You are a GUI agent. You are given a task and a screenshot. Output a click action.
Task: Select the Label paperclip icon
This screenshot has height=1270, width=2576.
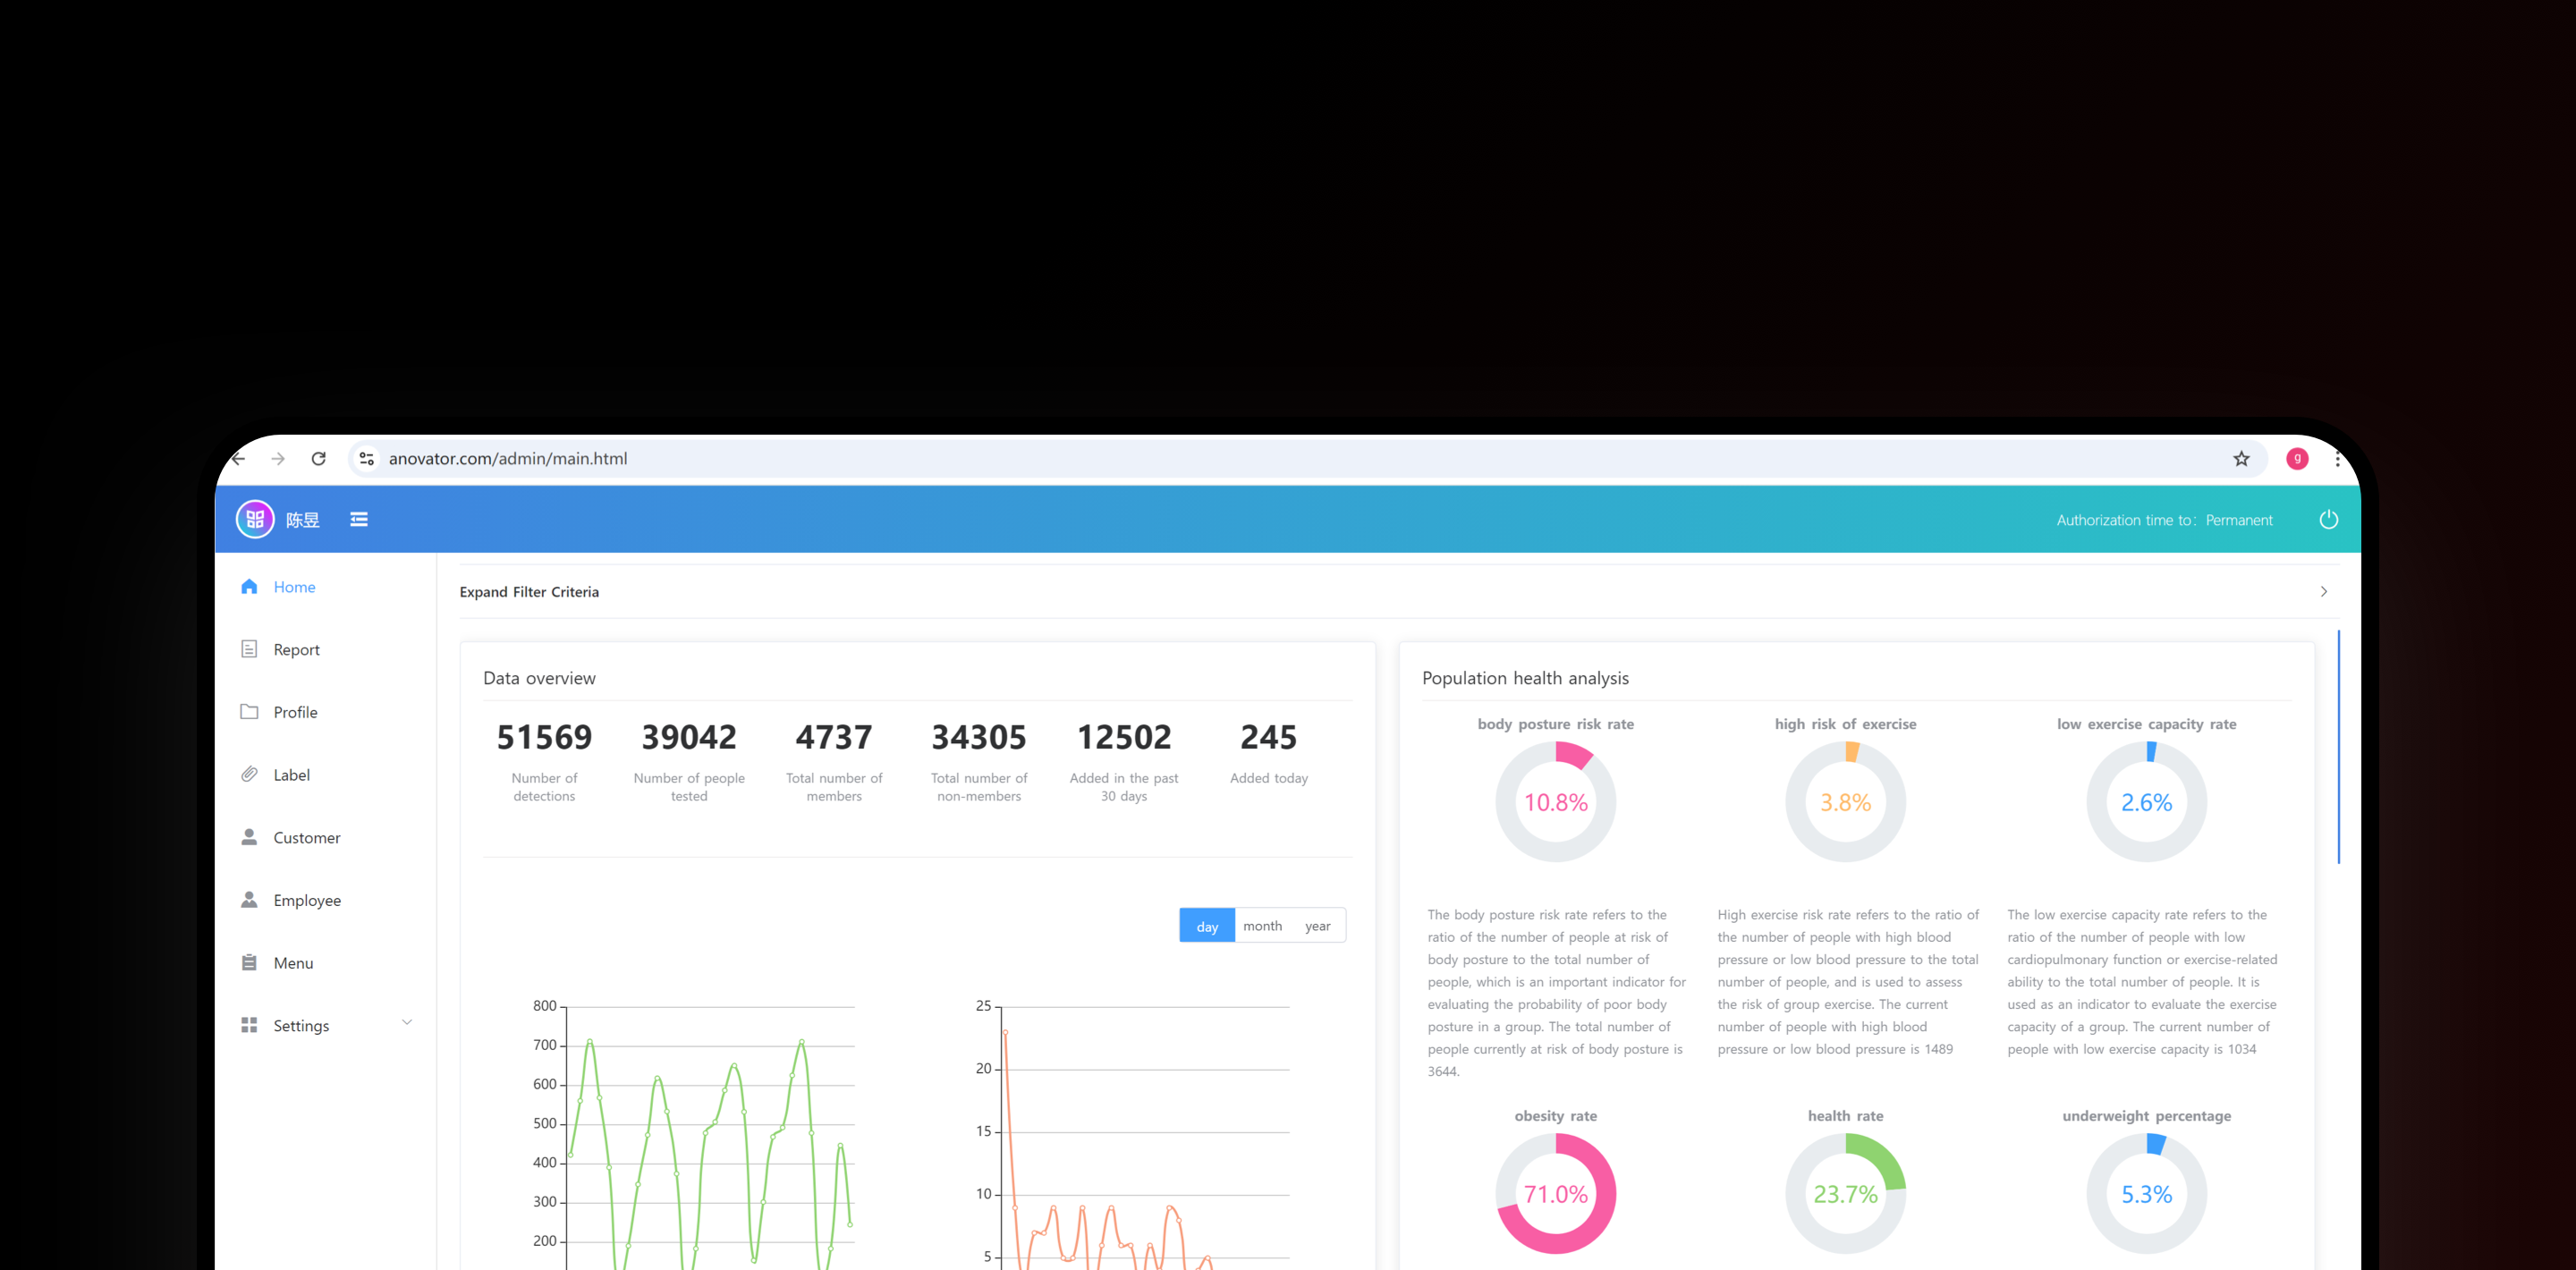(x=249, y=774)
